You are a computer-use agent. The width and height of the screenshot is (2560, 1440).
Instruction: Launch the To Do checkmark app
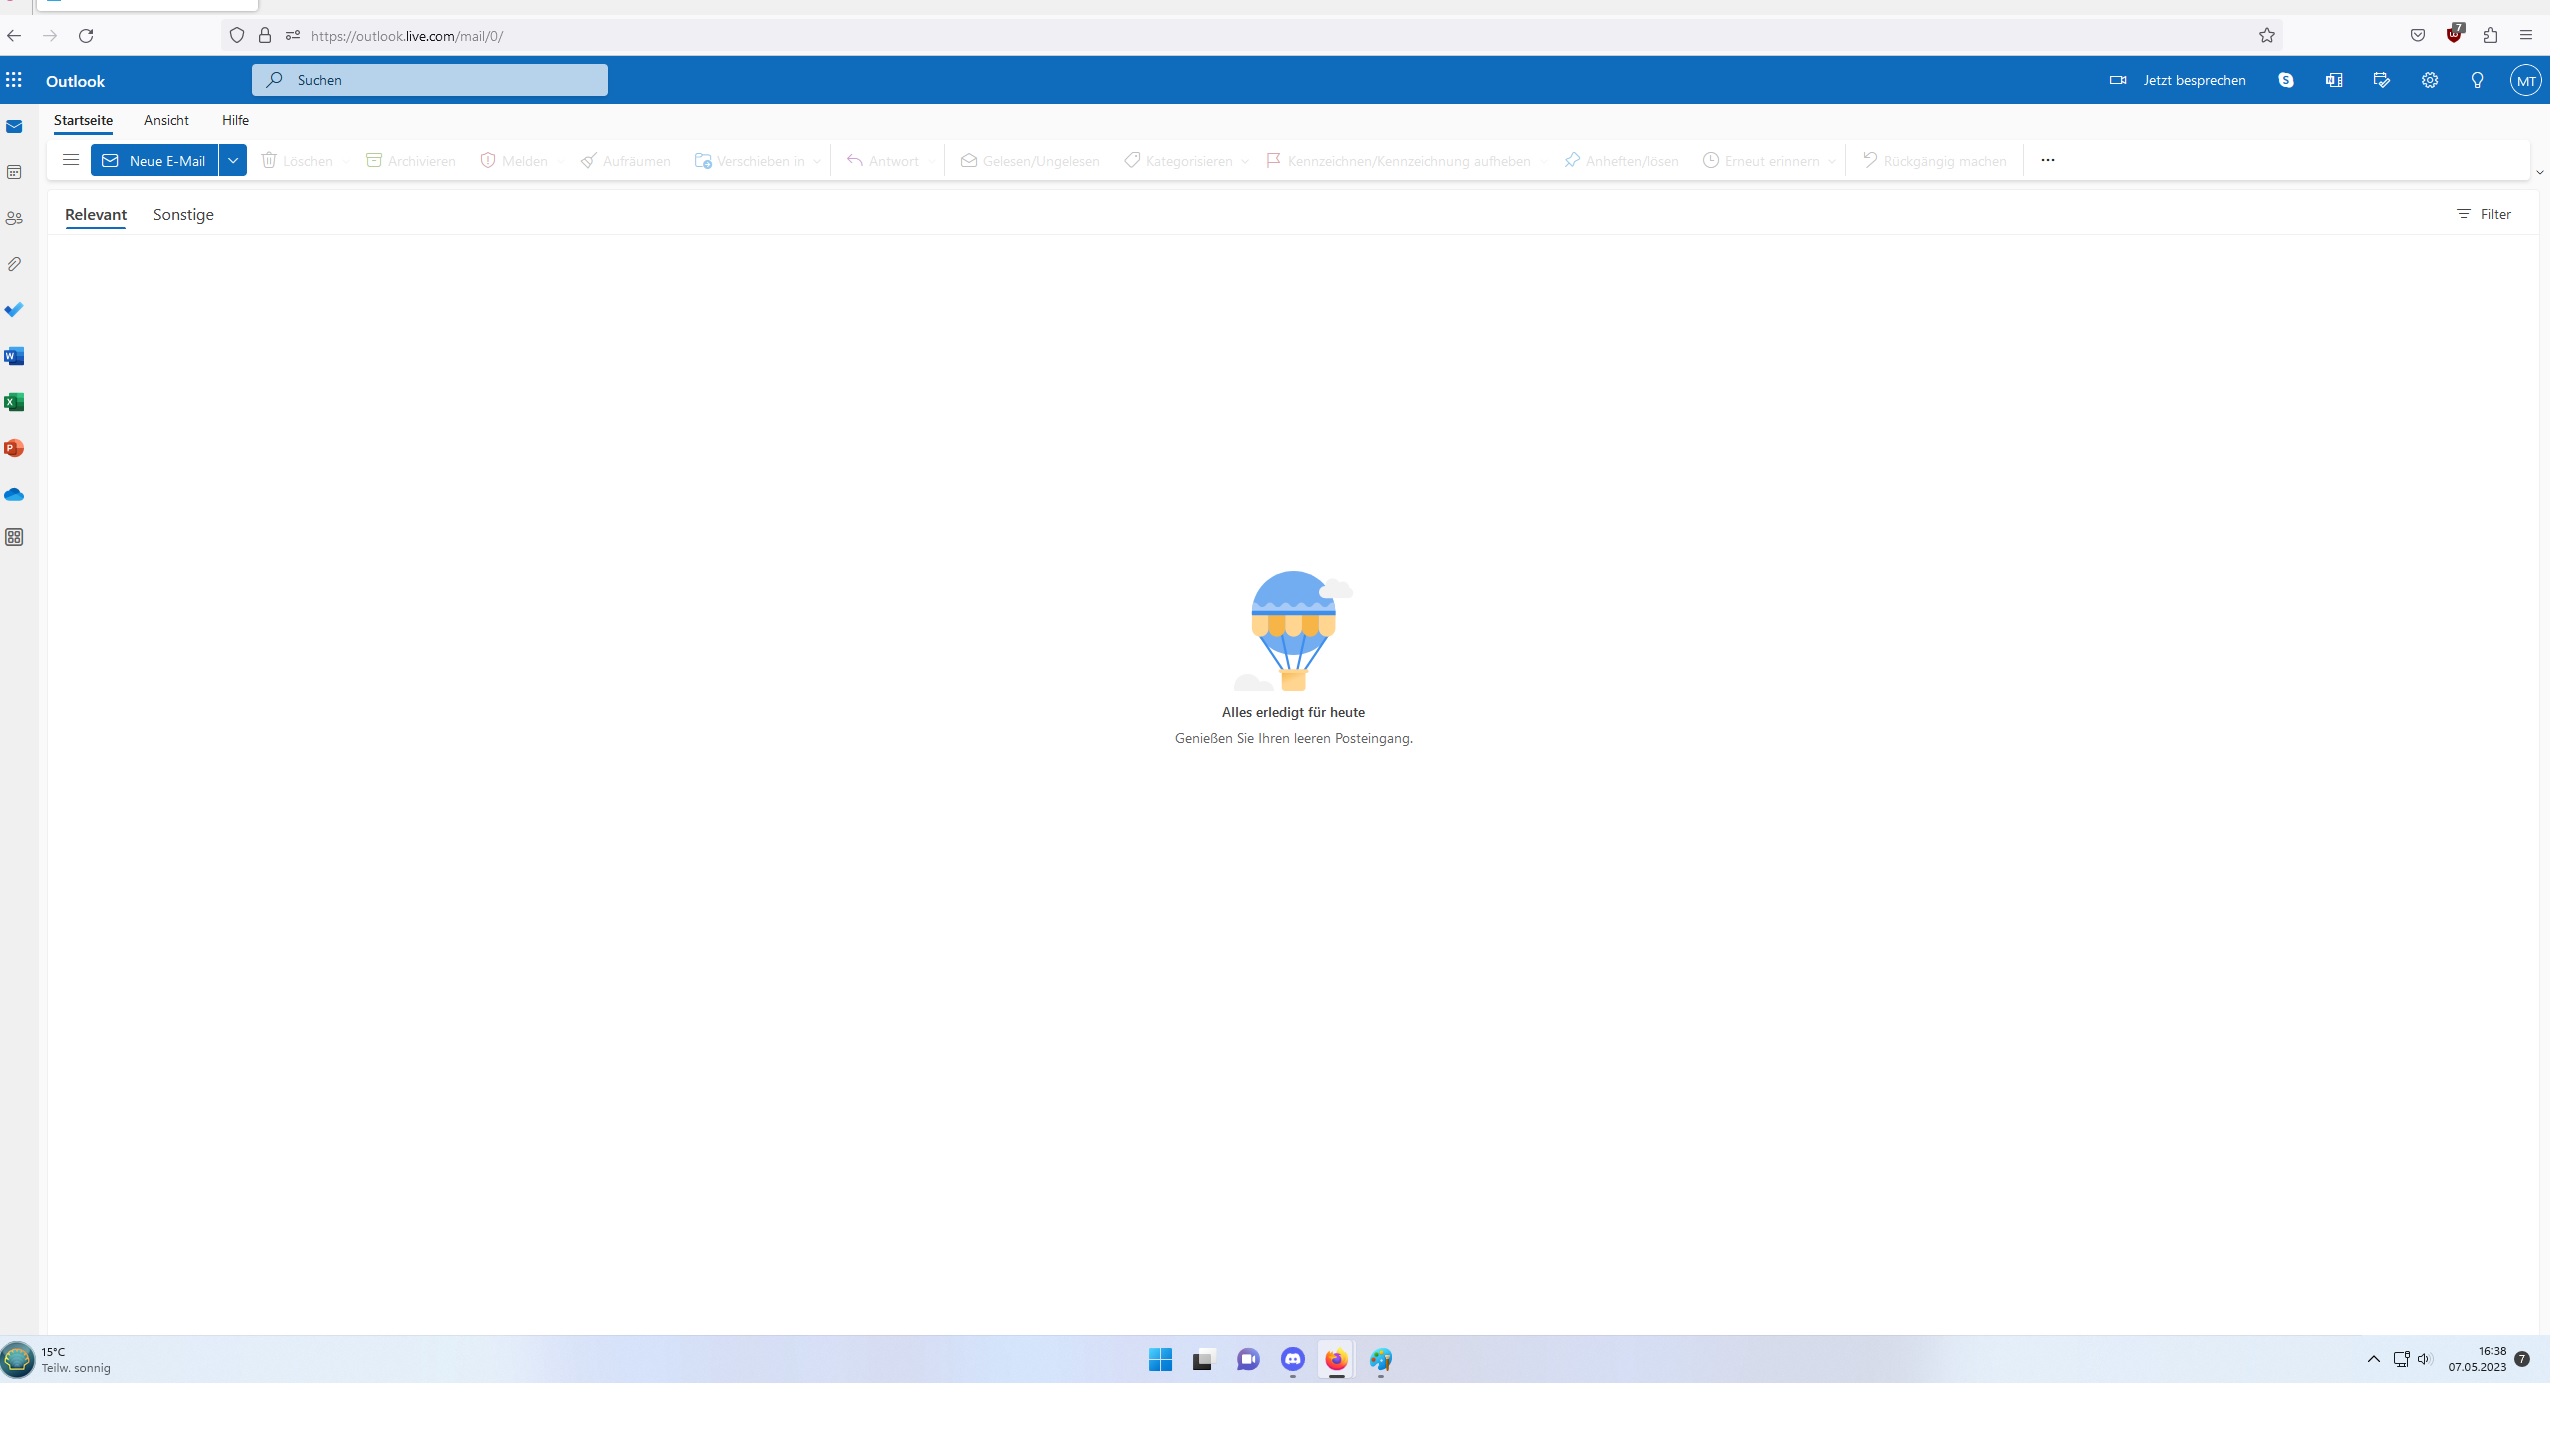[x=14, y=310]
